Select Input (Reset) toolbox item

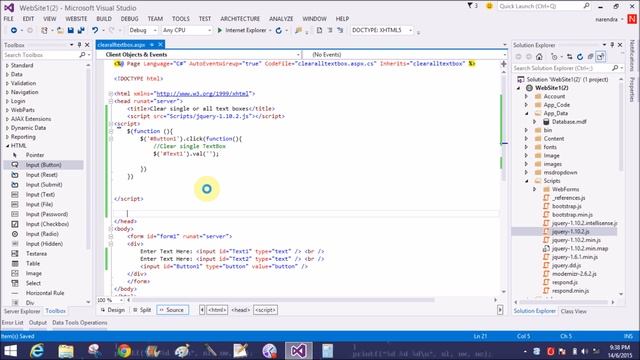coord(41,175)
